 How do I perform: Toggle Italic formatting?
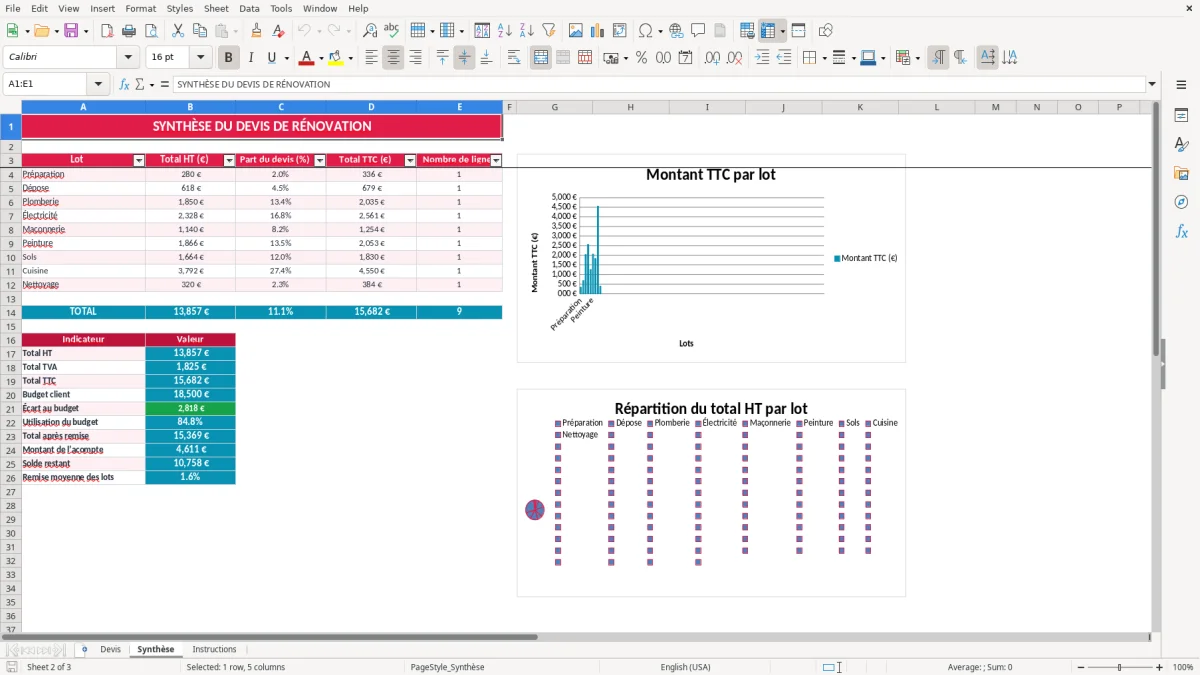click(250, 58)
